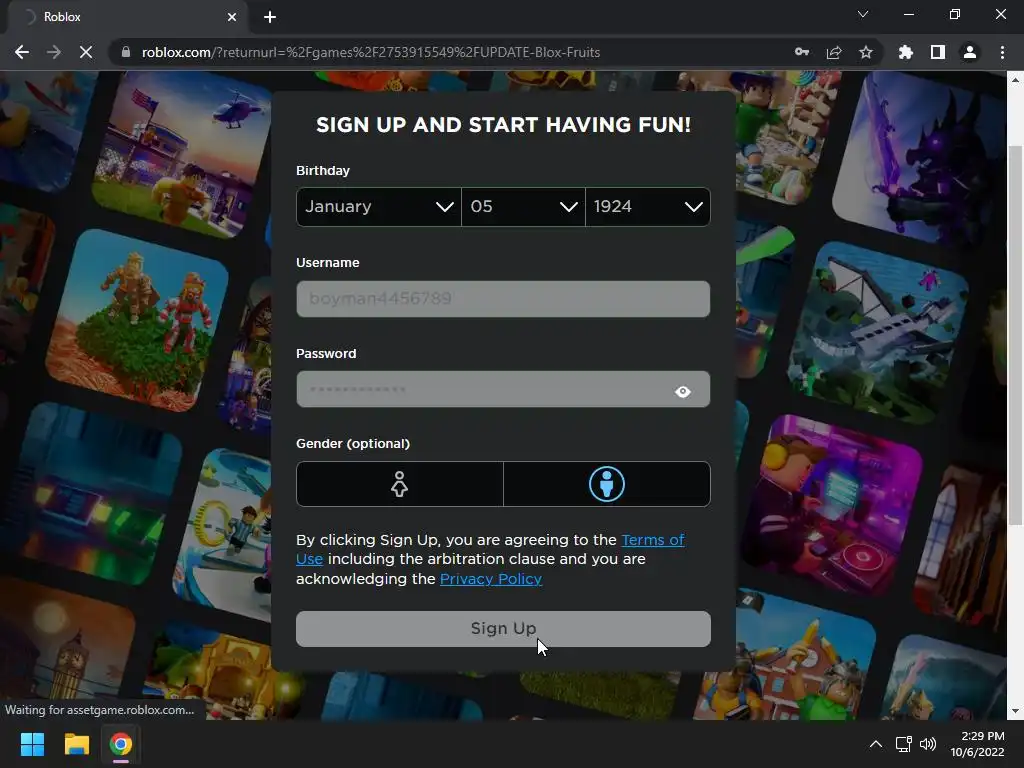
Task: Open Chrome profile menu
Action: tap(970, 52)
